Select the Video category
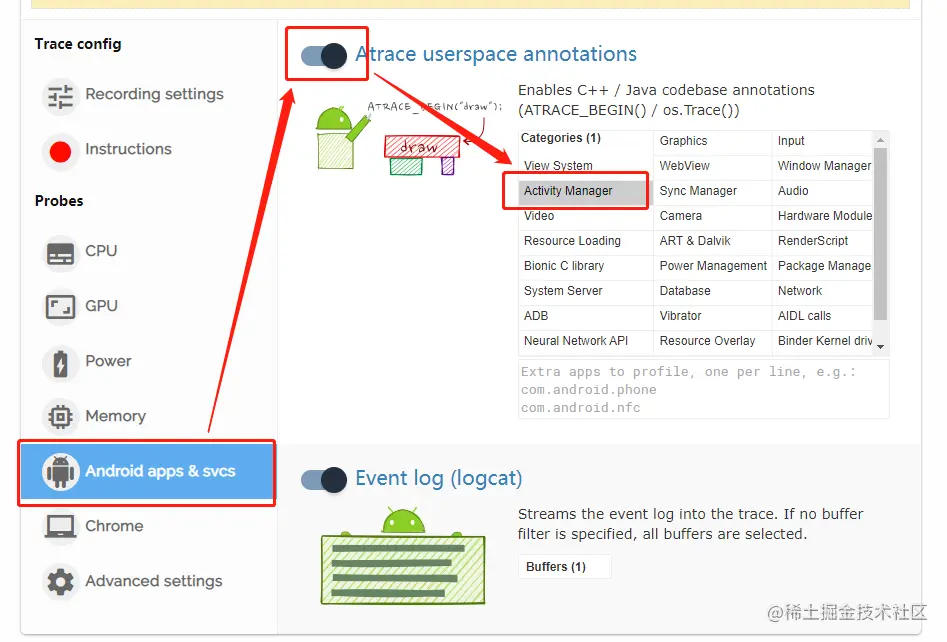This screenshot has height=642, width=947. click(585, 216)
